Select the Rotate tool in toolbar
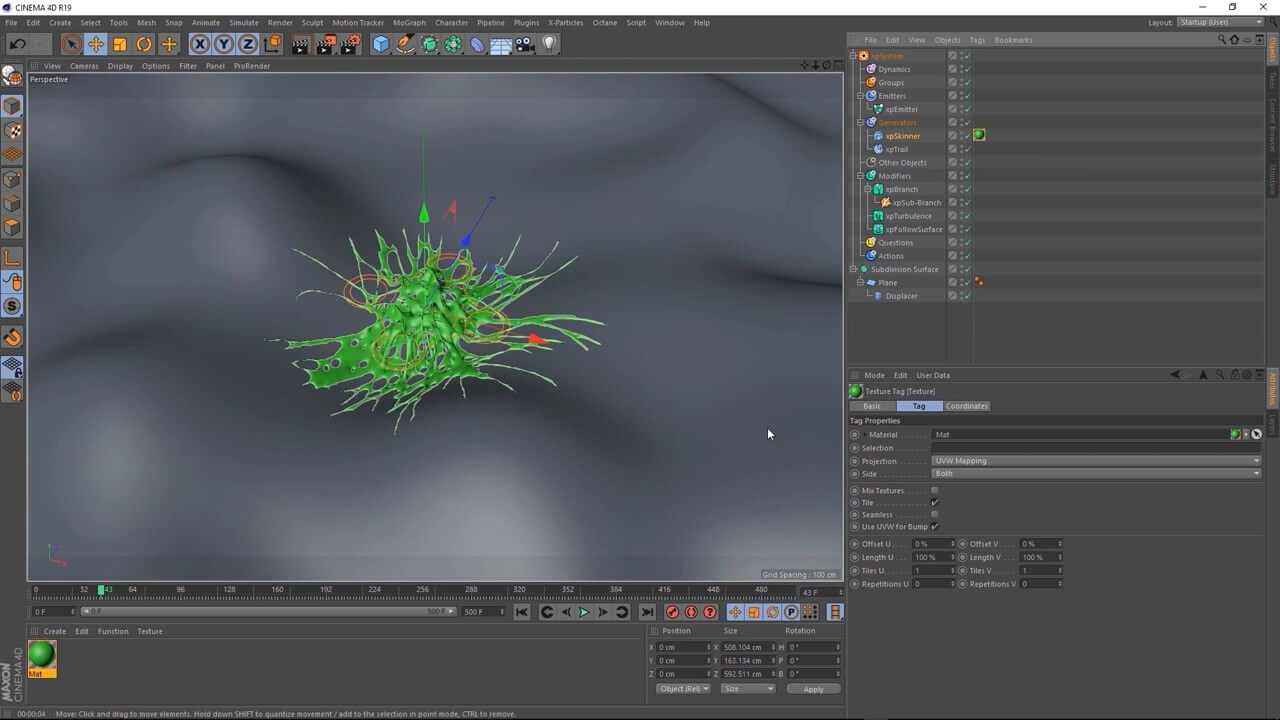1280x720 pixels. point(144,44)
